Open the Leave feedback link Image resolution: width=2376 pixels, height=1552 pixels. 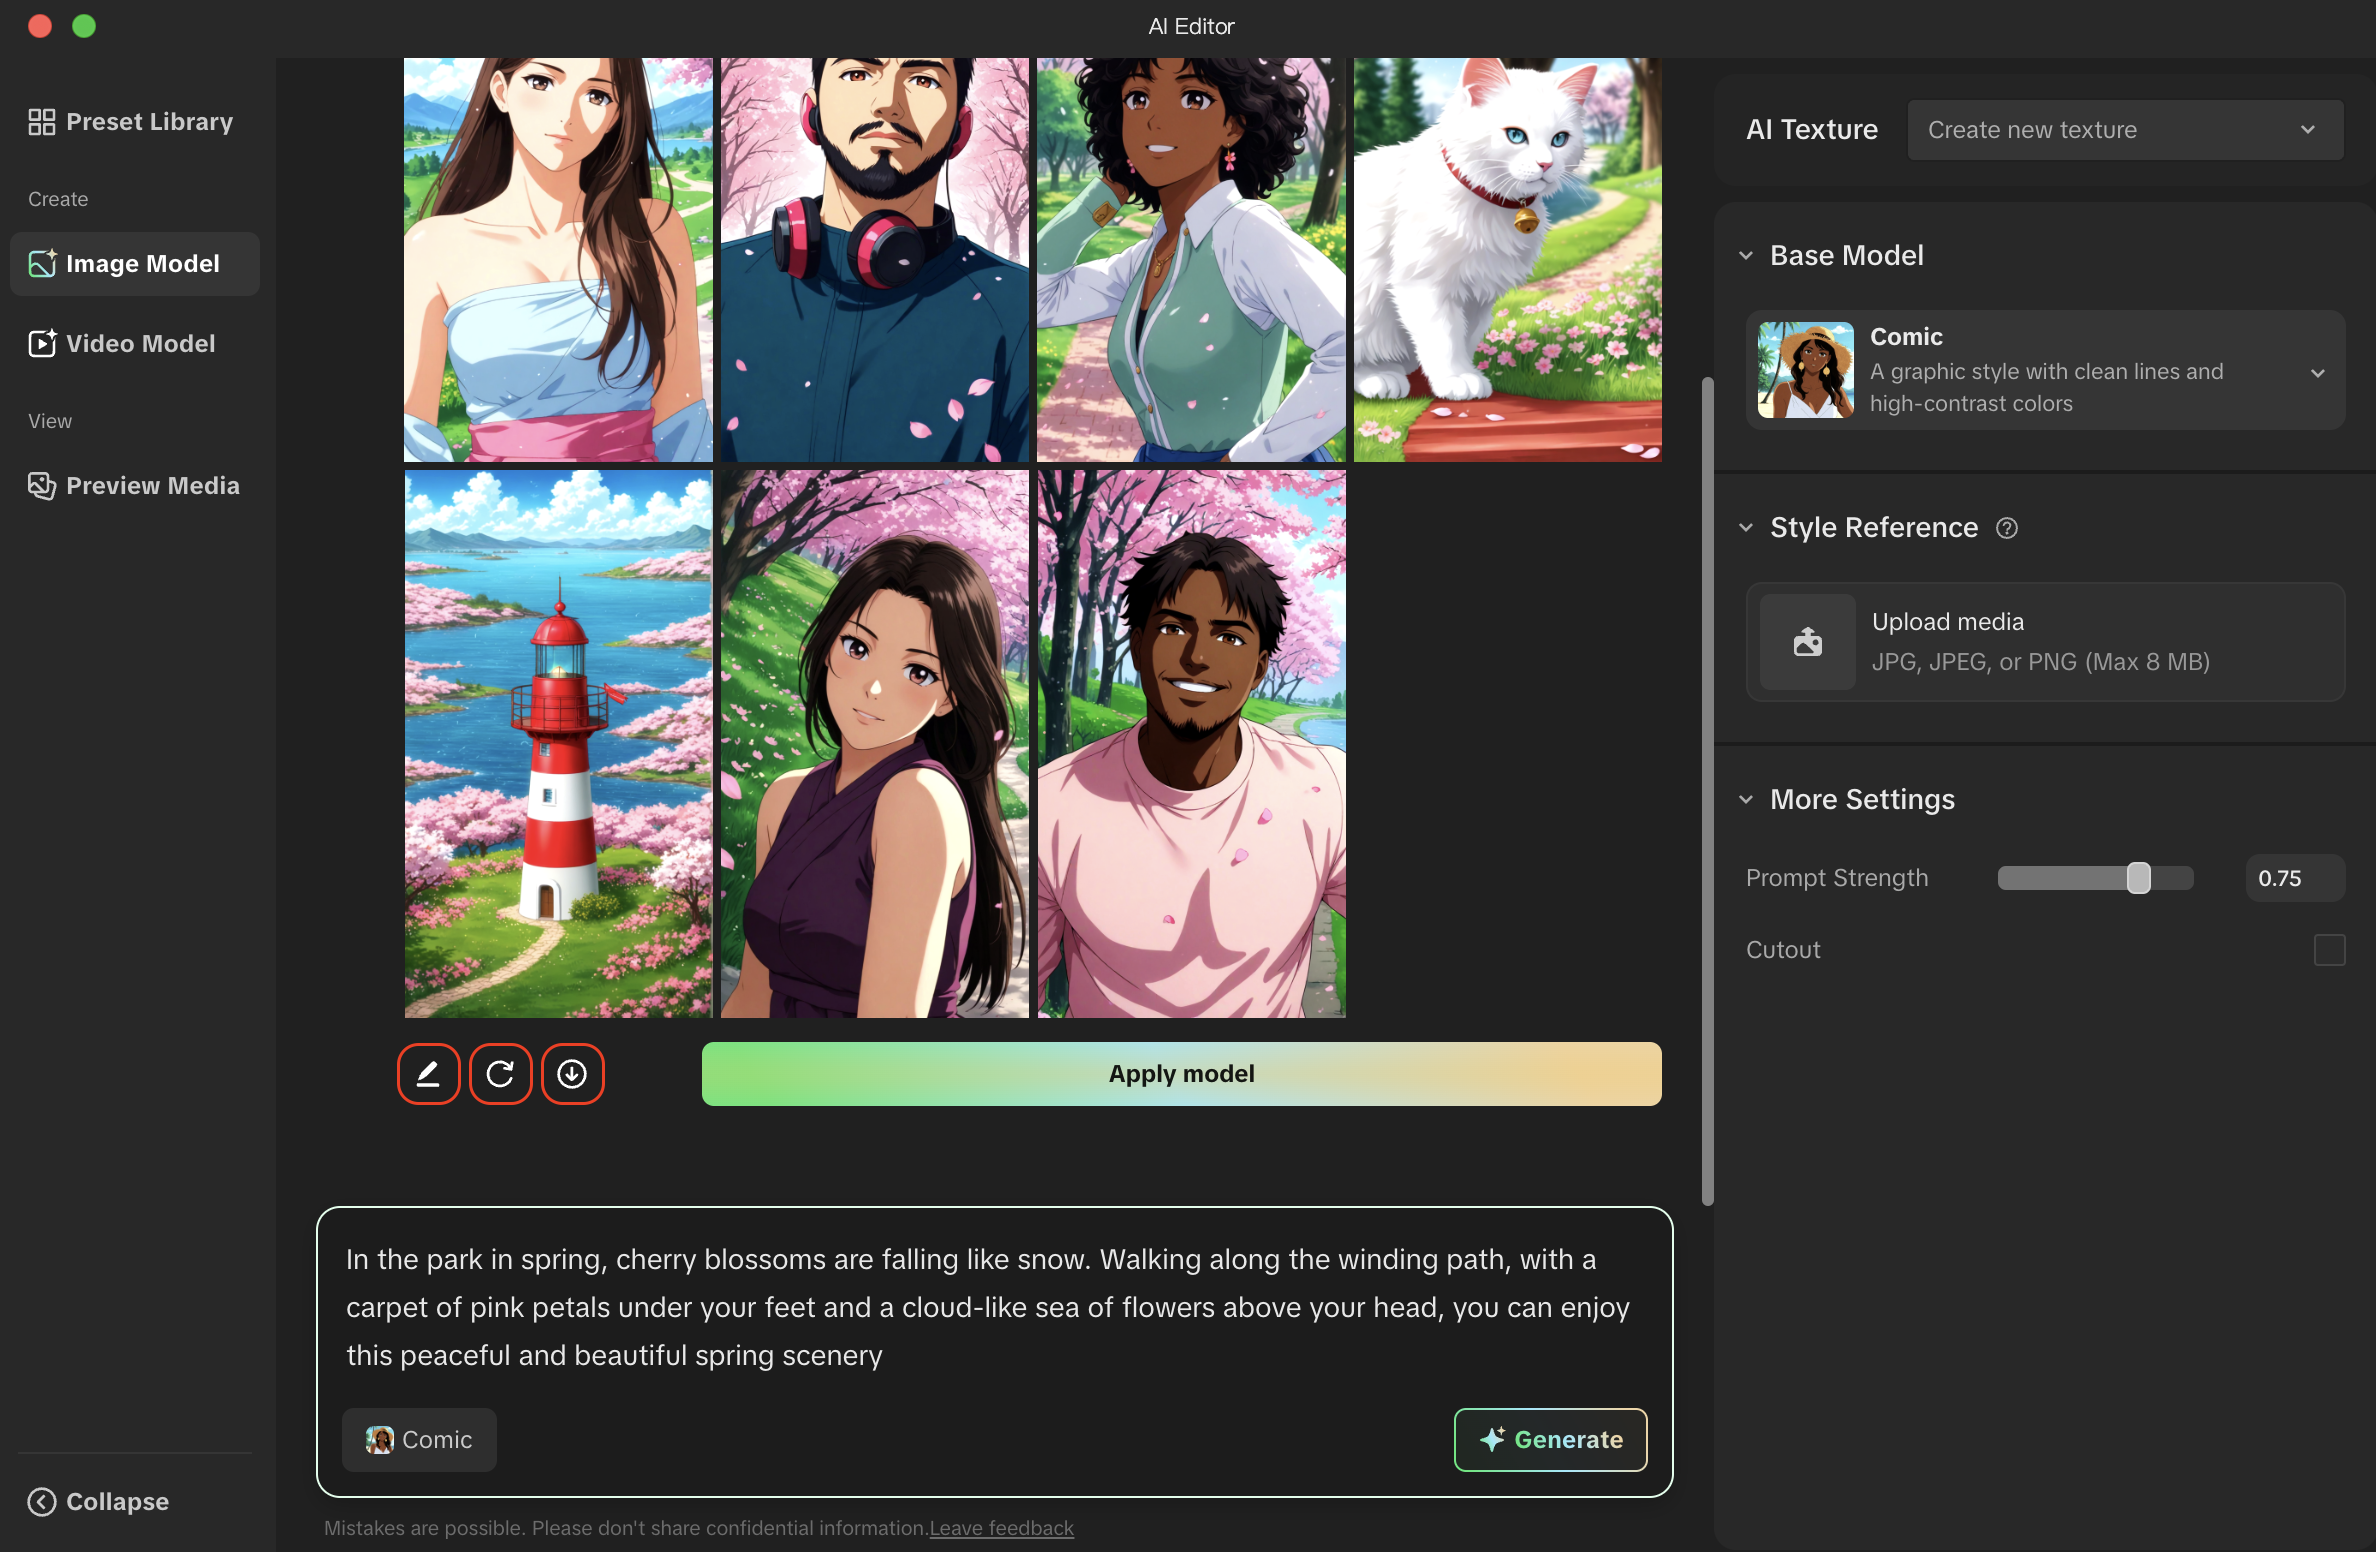pyautogui.click(x=1001, y=1528)
